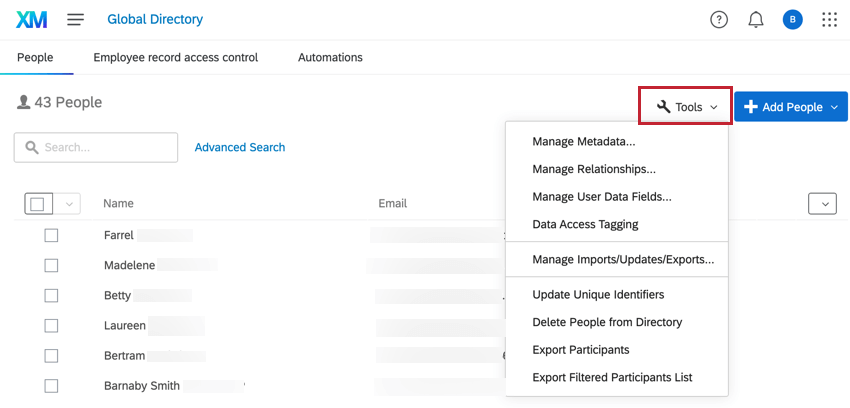This screenshot has height=408, width=850.
Task: Click the people count person icon
Action: coord(23,102)
